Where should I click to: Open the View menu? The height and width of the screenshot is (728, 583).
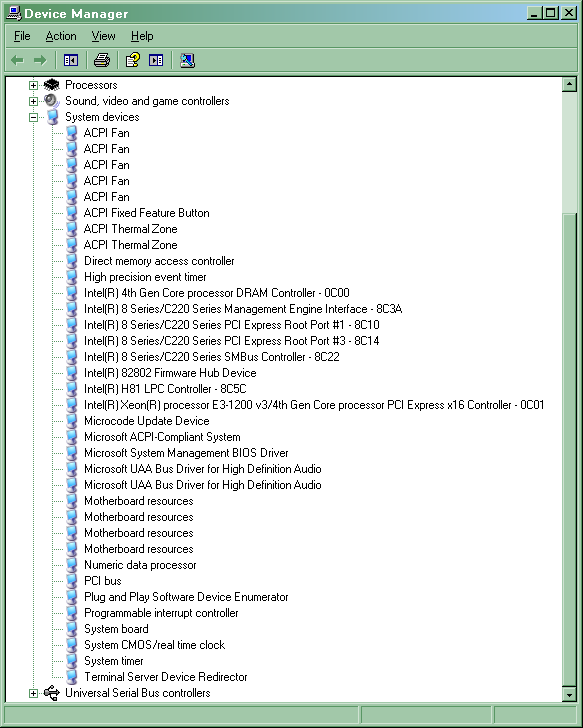pos(103,36)
